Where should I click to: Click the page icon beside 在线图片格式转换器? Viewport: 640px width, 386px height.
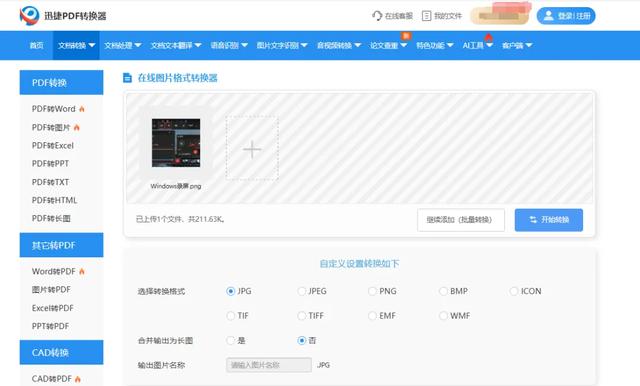click(127, 78)
